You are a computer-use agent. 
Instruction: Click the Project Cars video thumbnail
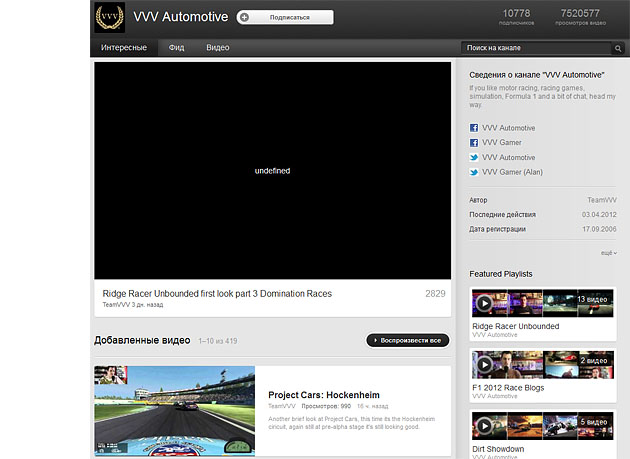[x=174, y=411]
